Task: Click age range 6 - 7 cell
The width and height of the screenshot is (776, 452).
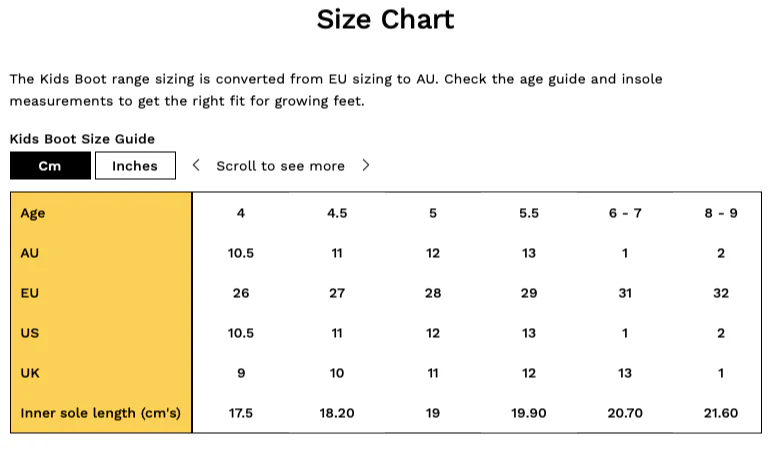Action: [625, 213]
